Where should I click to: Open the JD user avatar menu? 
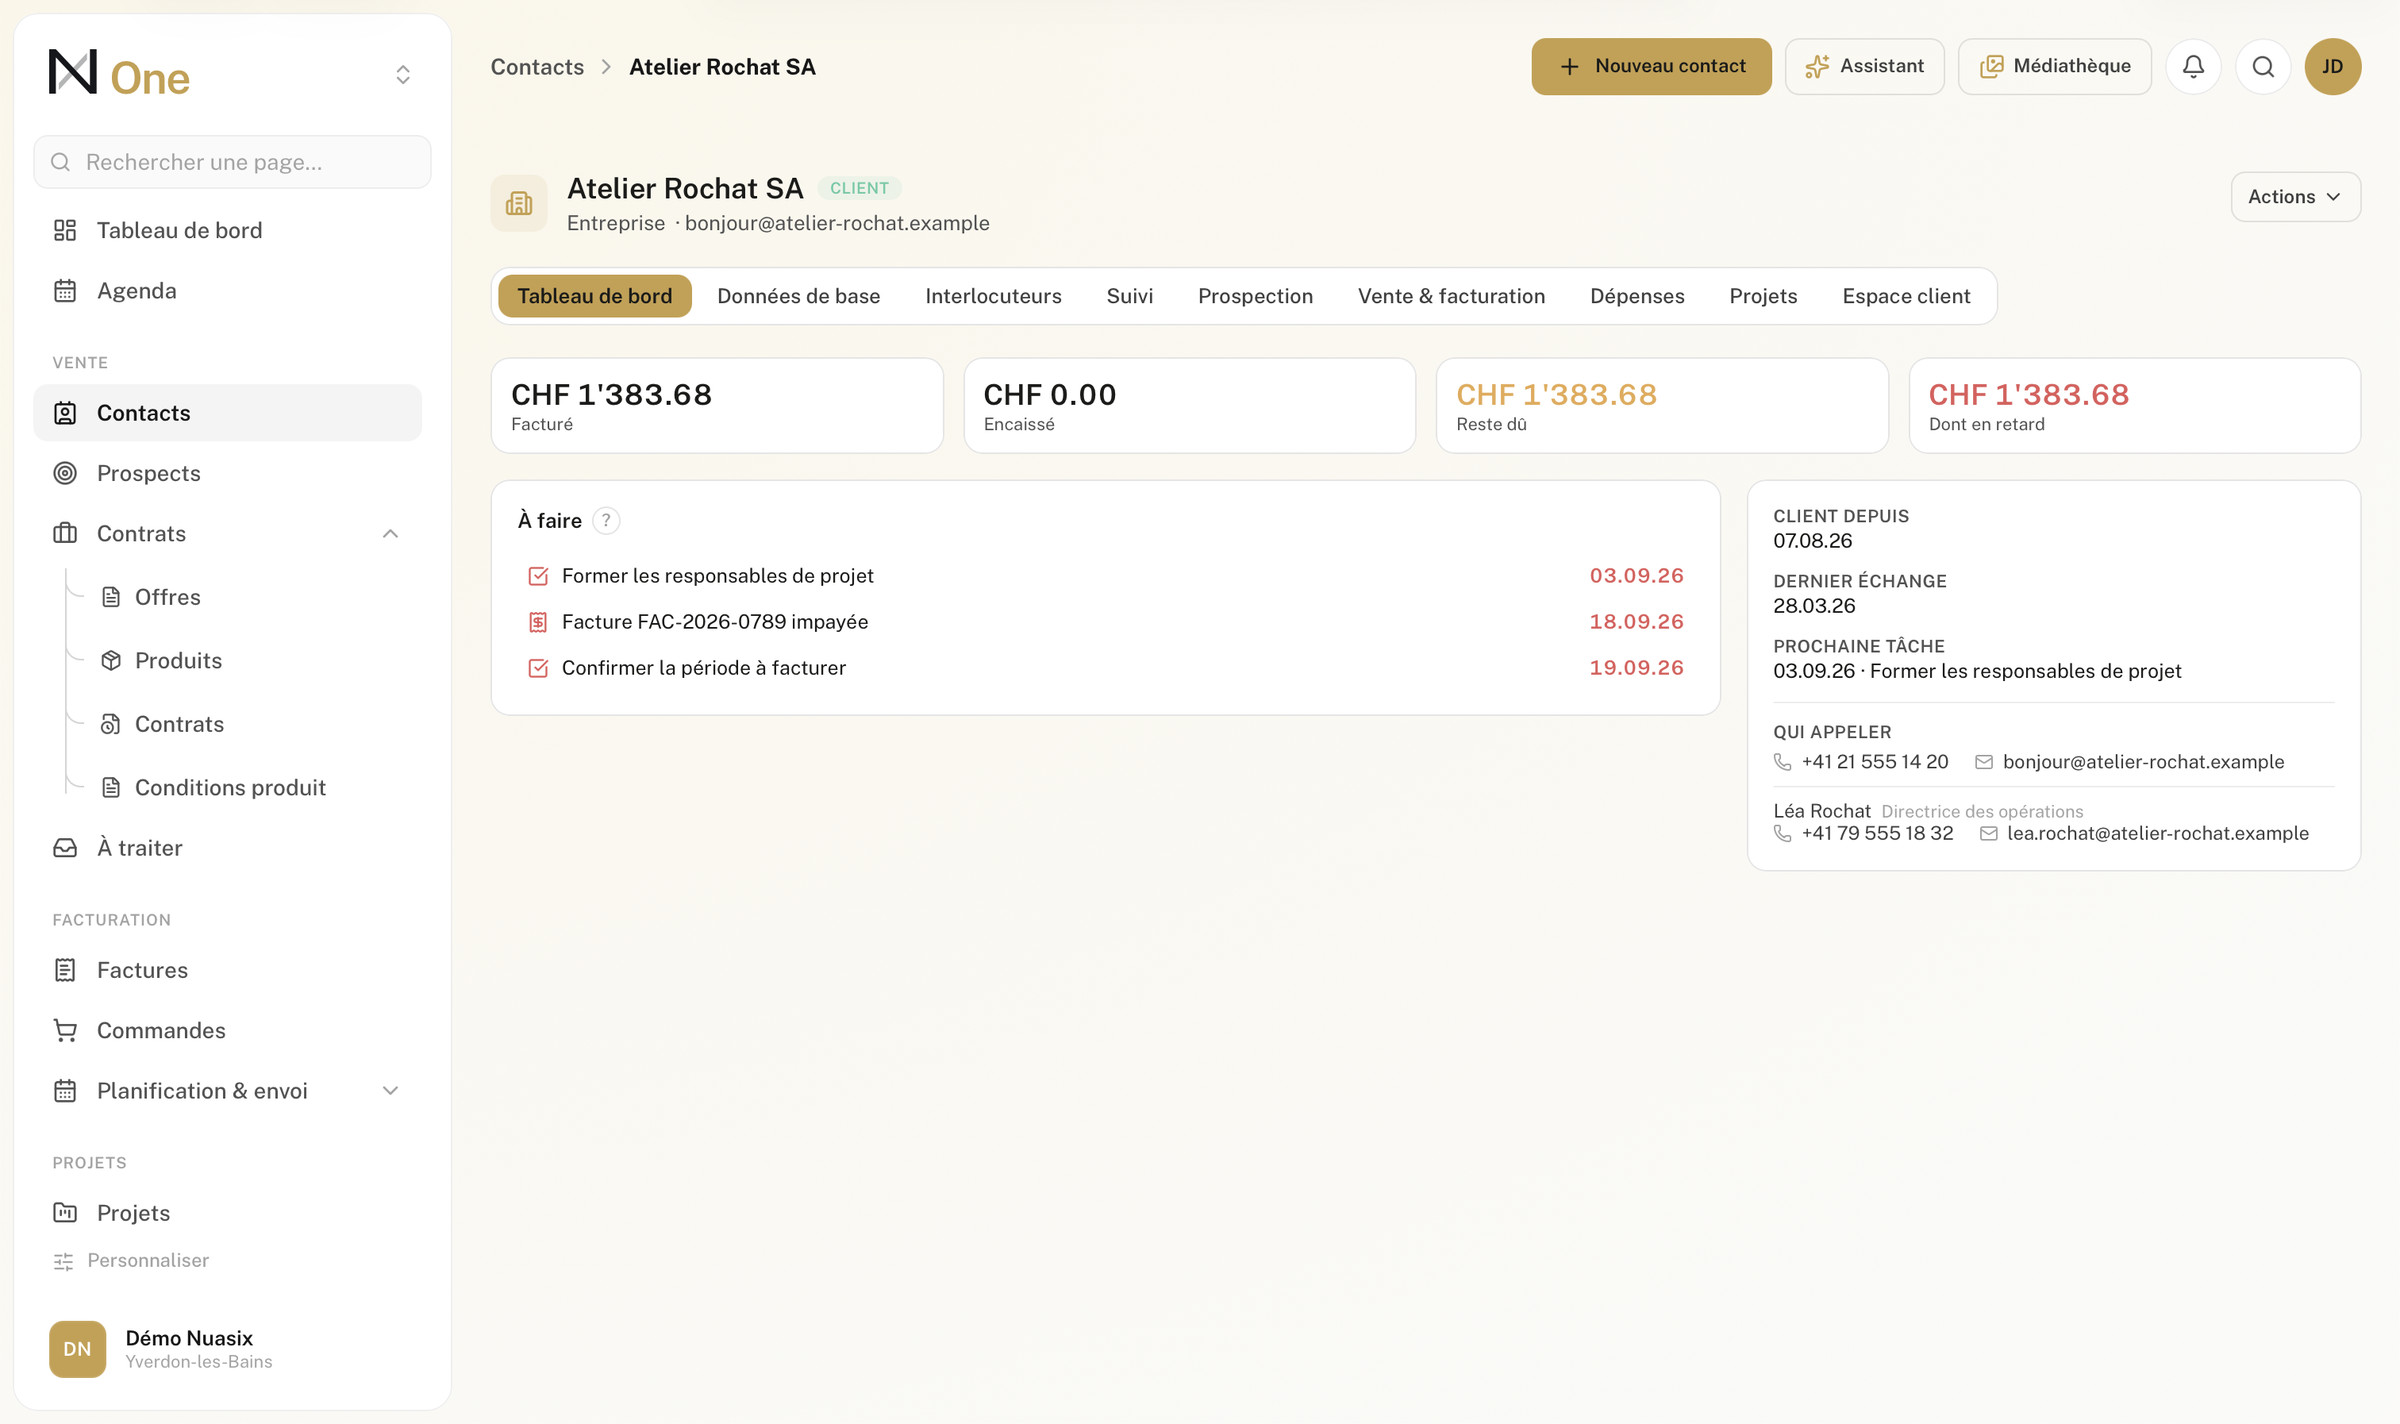coord(2332,66)
